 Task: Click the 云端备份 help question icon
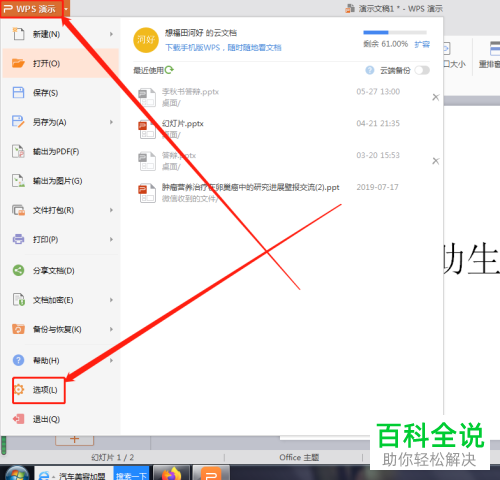click(x=369, y=70)
